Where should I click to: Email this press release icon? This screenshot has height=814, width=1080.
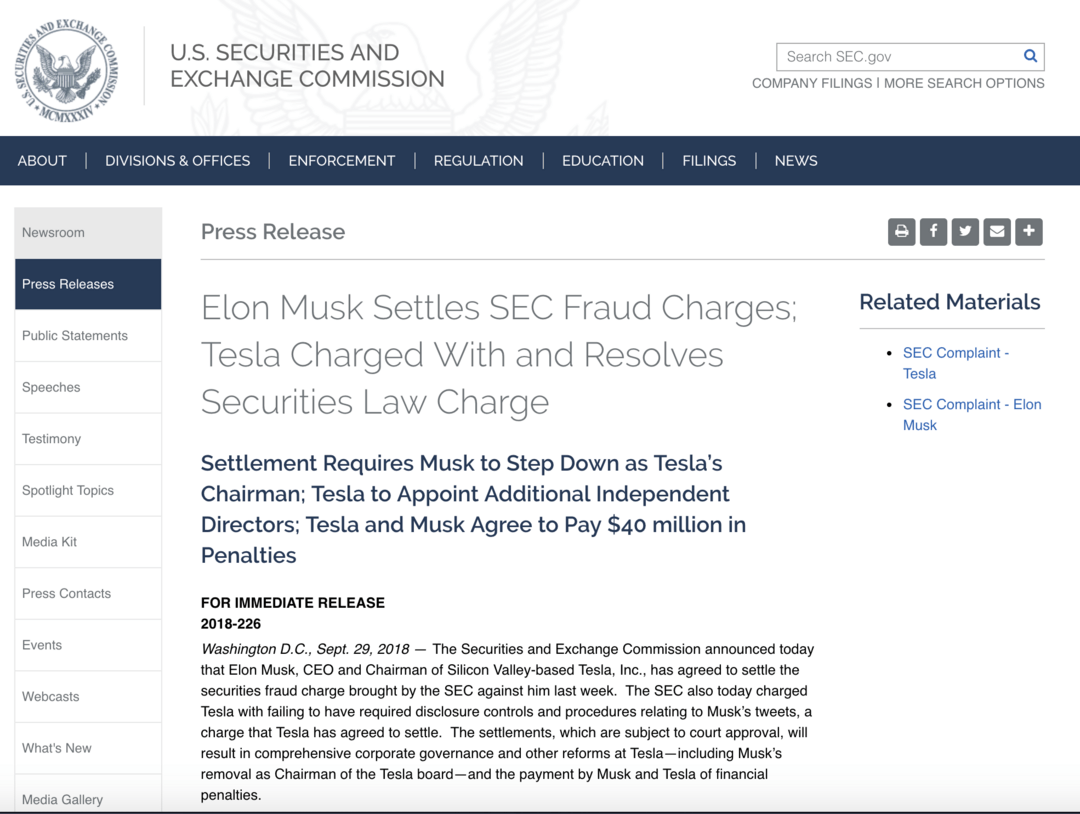[x=997, y=232]
